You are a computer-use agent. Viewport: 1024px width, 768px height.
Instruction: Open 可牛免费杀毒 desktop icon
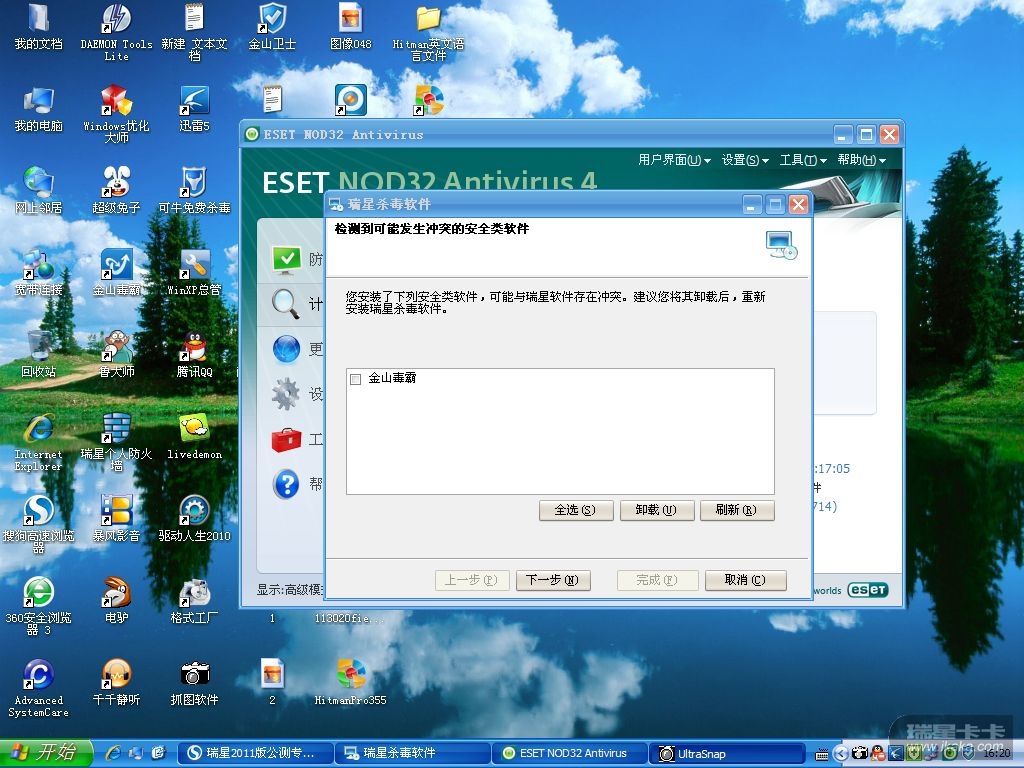[x=195, y=190]
